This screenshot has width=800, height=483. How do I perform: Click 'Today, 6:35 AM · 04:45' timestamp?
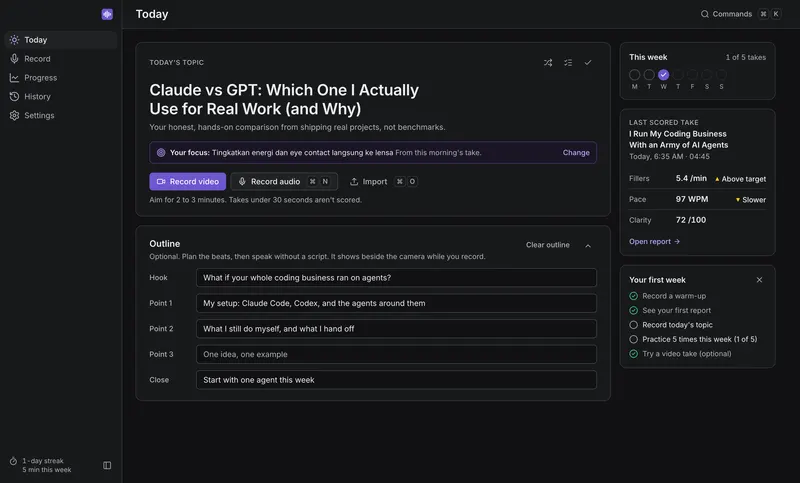coord(669,157)
